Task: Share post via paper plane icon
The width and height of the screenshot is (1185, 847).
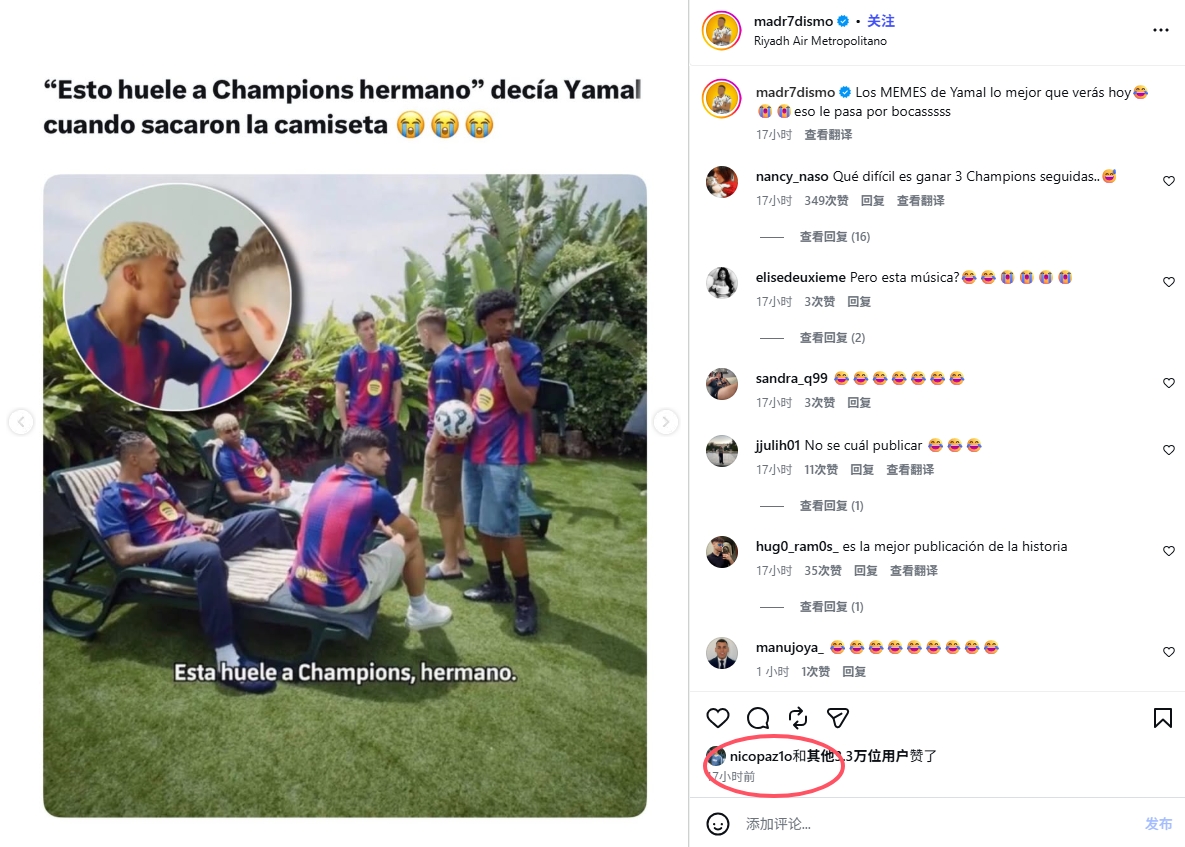Action: 838,718
